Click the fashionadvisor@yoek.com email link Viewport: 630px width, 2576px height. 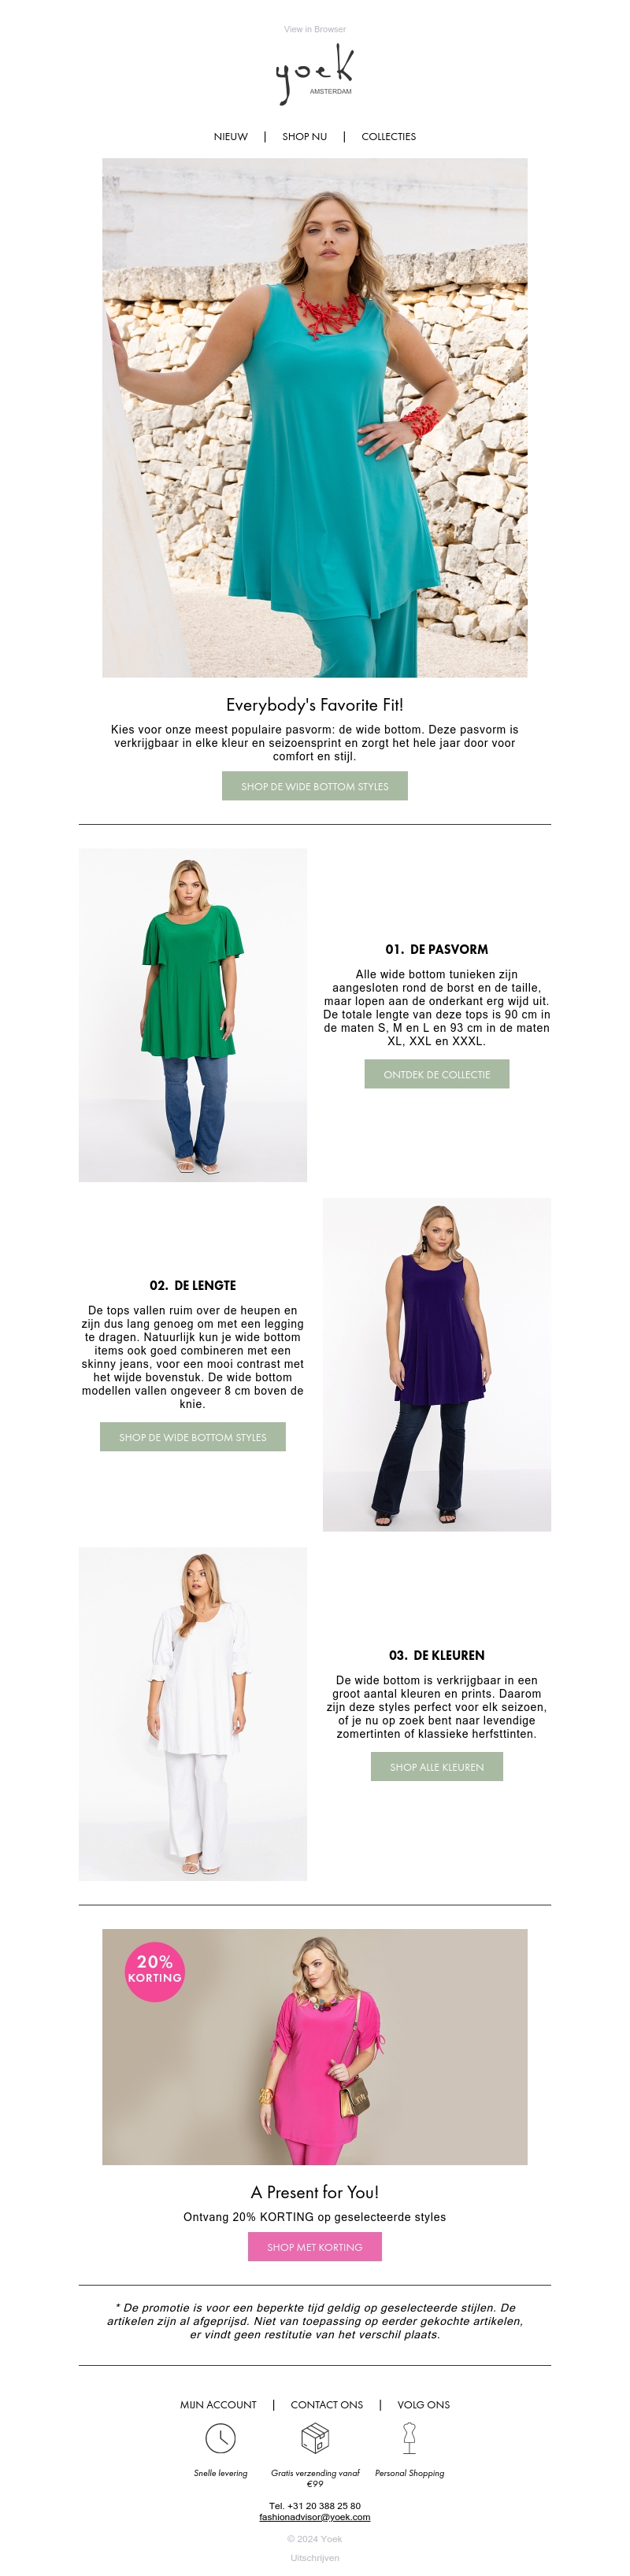pos(315,2517)
